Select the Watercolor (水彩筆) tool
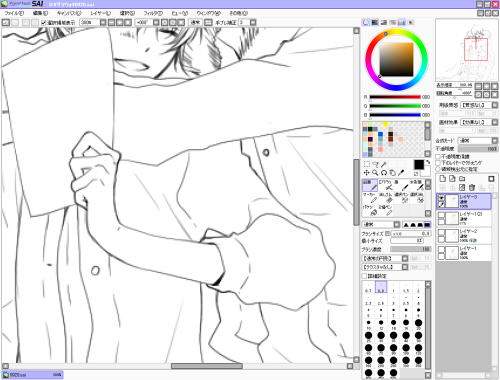 click(417, 185)
